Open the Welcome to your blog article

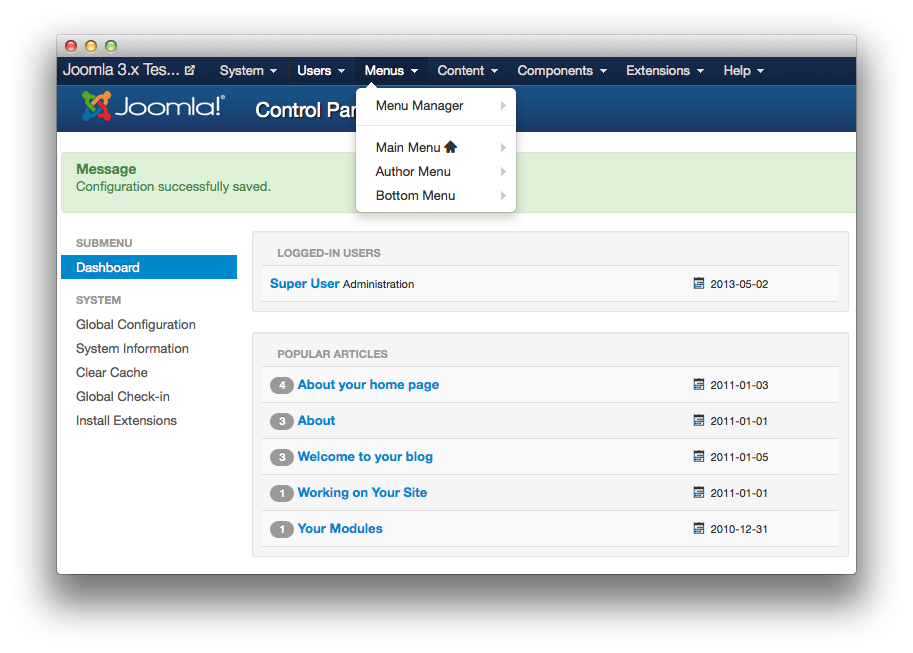pos(365,457)
